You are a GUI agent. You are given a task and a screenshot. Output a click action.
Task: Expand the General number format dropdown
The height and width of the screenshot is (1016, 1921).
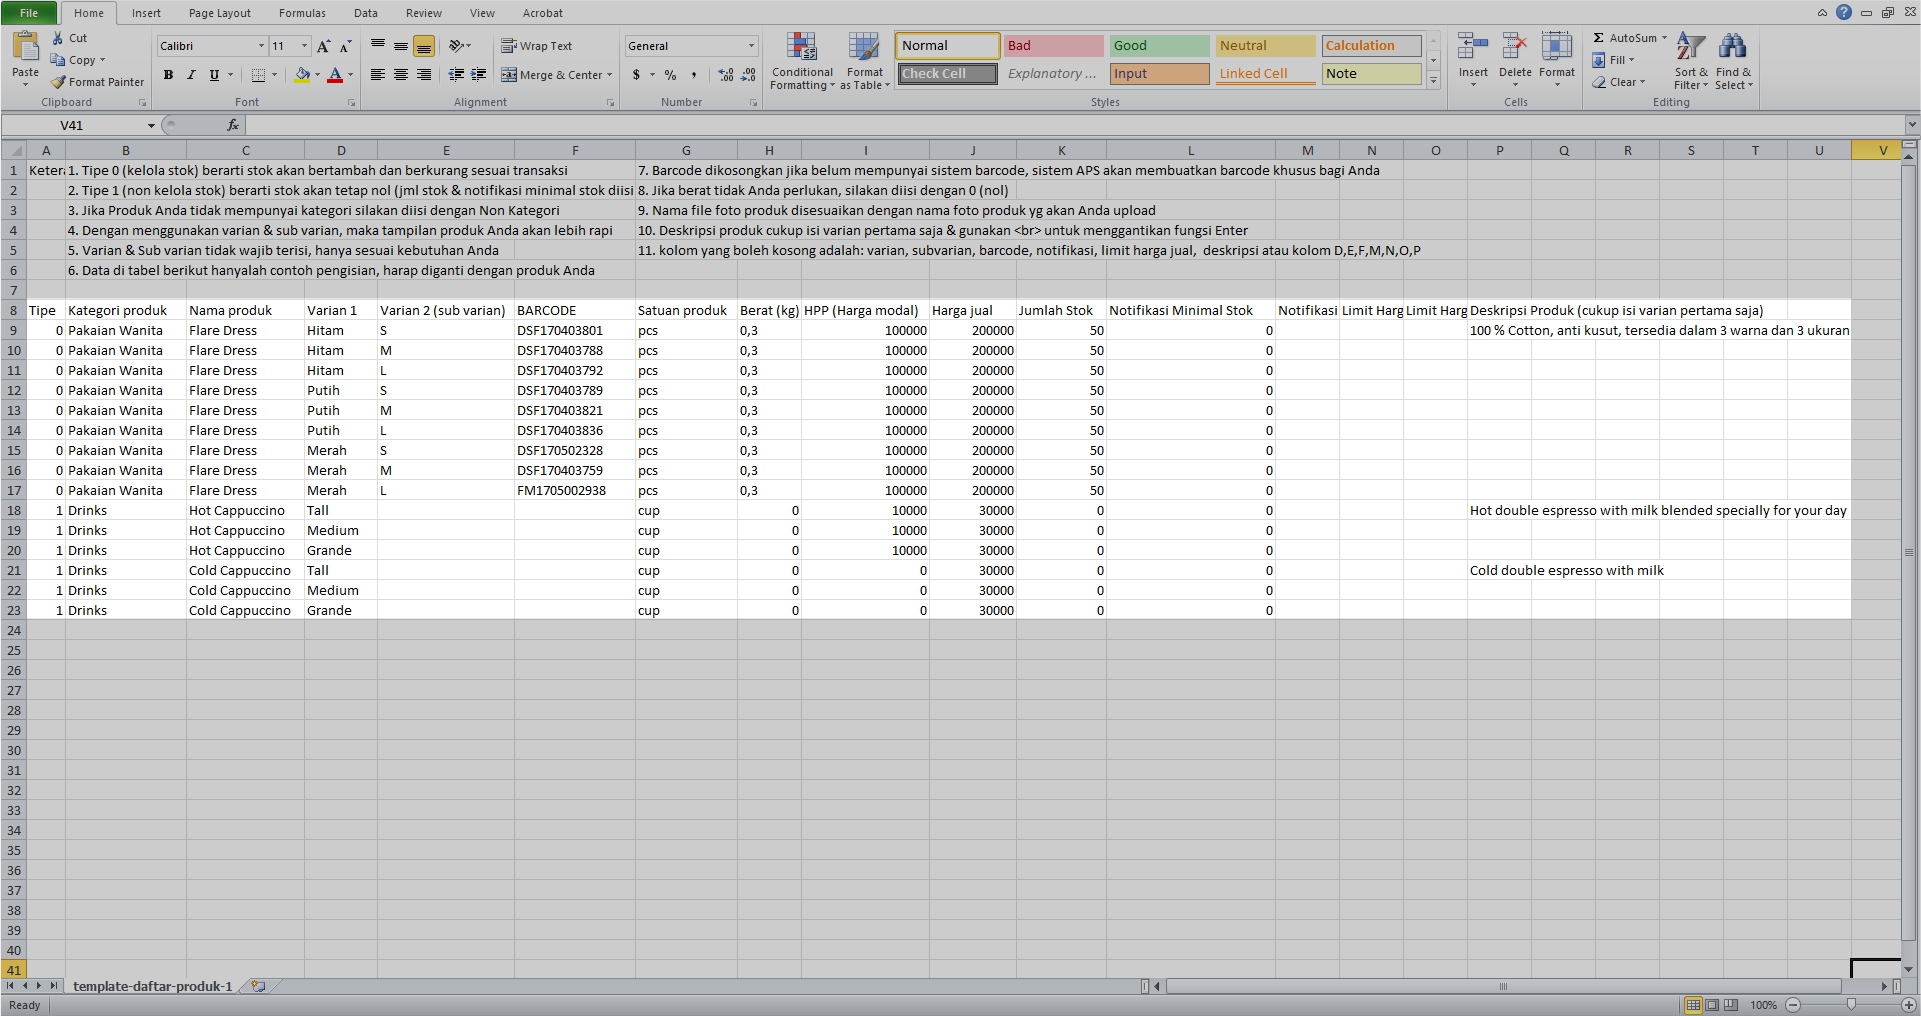tap(751, 46)
